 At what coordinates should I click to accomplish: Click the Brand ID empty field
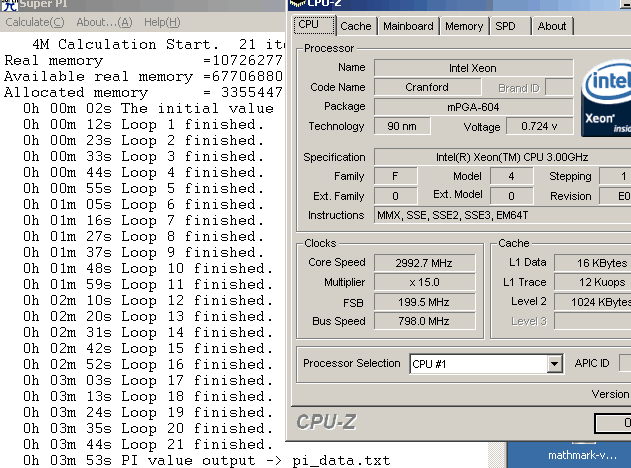(559, 87)
